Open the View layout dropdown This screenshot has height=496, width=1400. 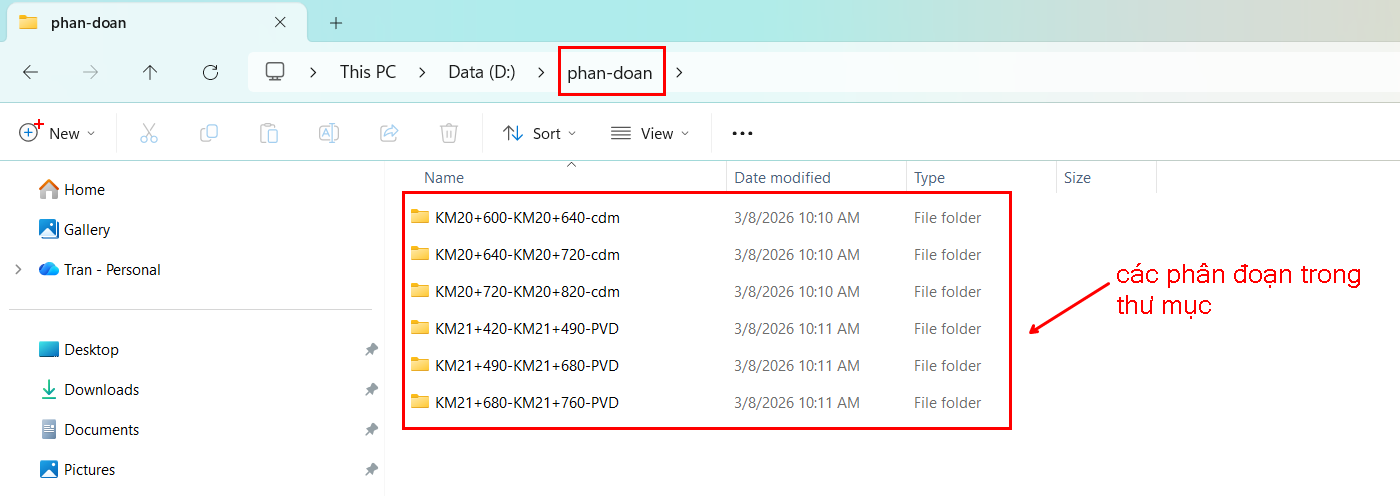point(650,133)
